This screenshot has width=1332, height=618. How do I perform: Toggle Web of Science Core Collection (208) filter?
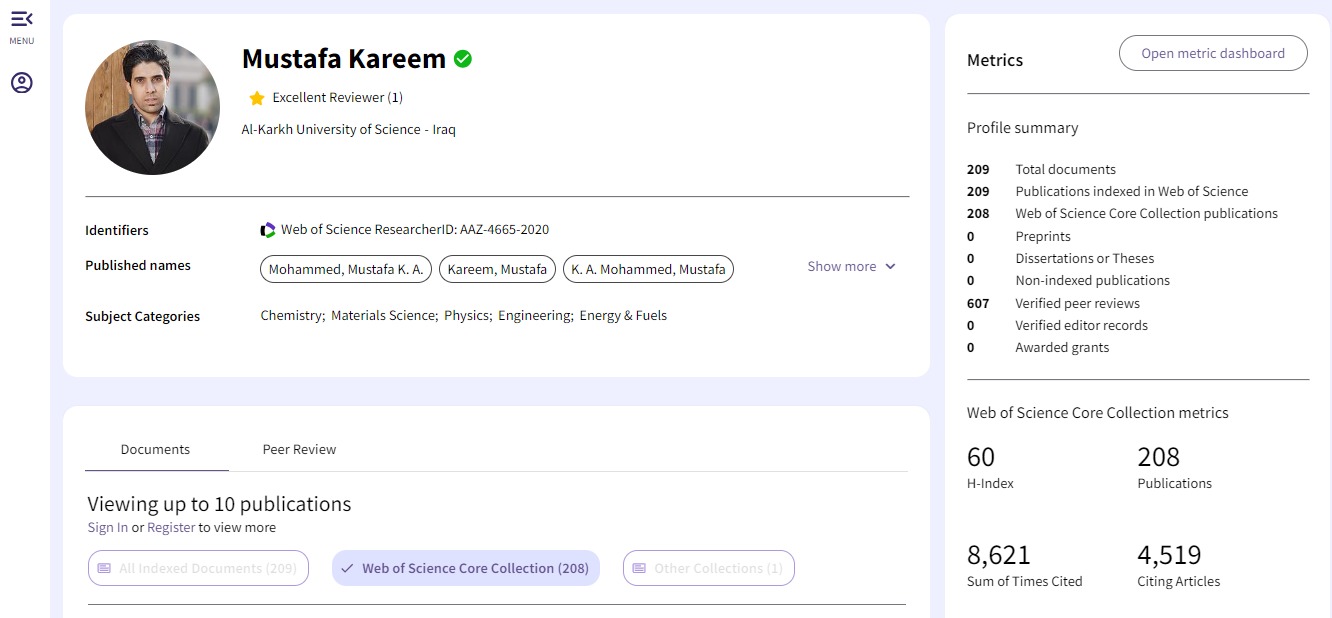[x=466, y=568]
